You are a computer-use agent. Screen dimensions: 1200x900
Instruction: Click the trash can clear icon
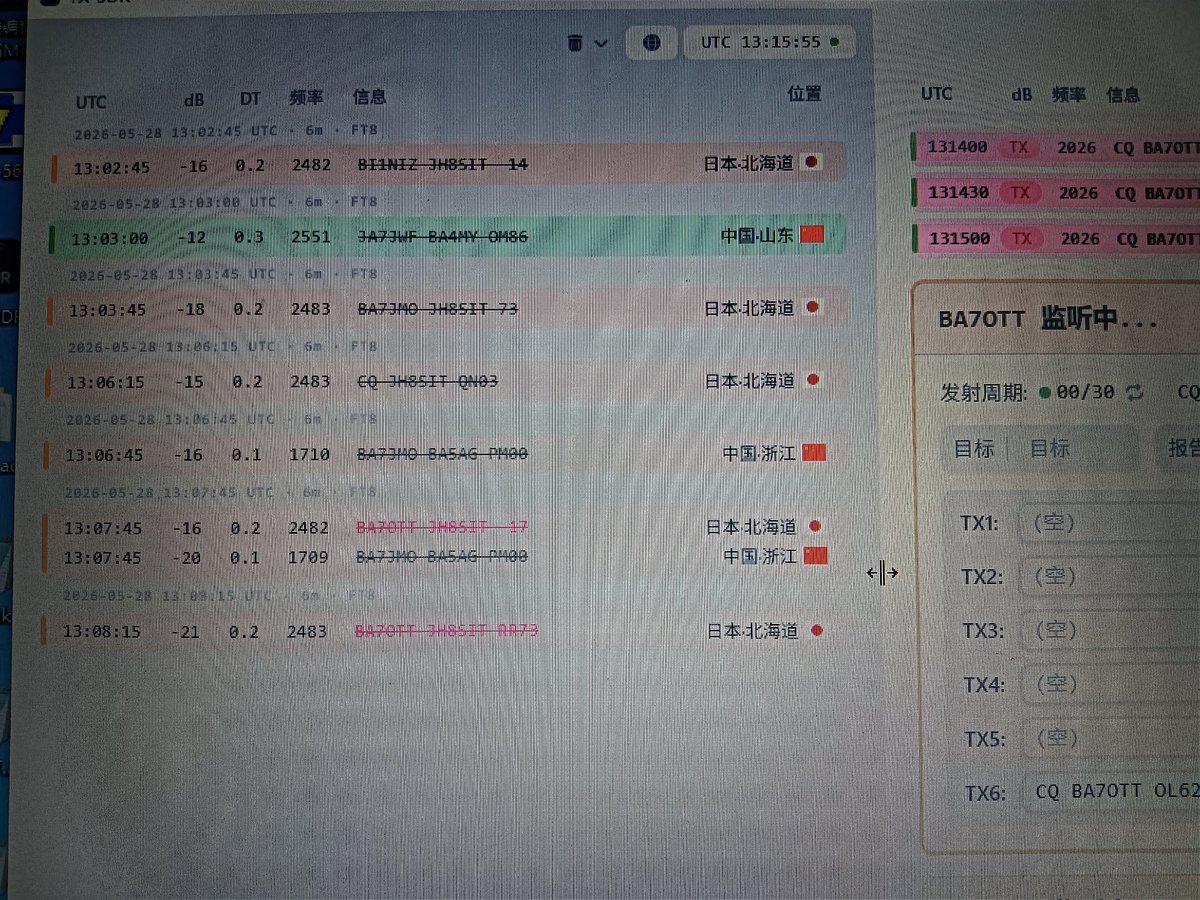point(575,43)
